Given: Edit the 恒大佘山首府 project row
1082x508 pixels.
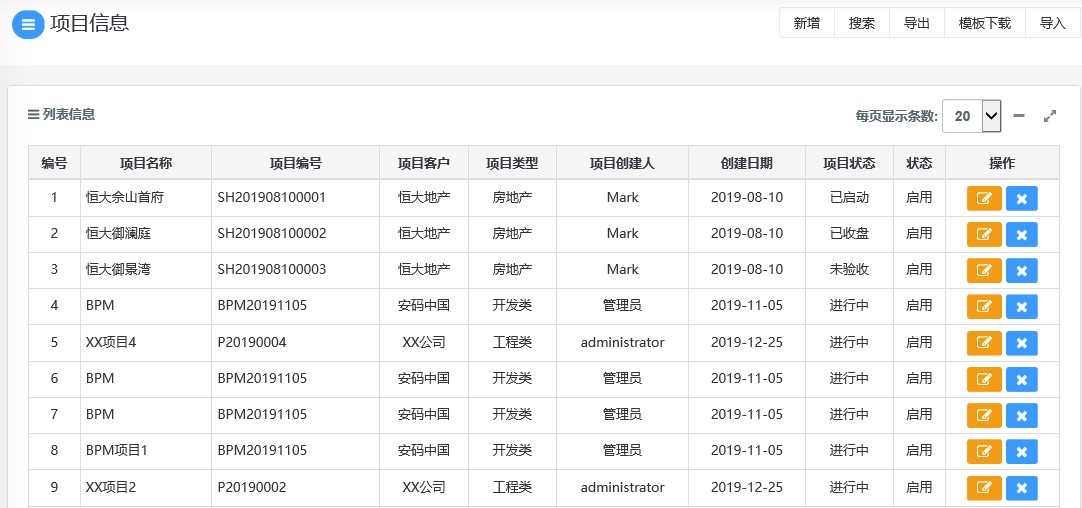Looking at the screenshot, I should 984,198.
